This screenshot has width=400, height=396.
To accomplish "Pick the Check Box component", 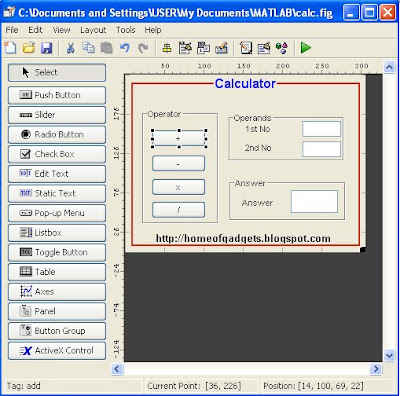I will 57,154.
